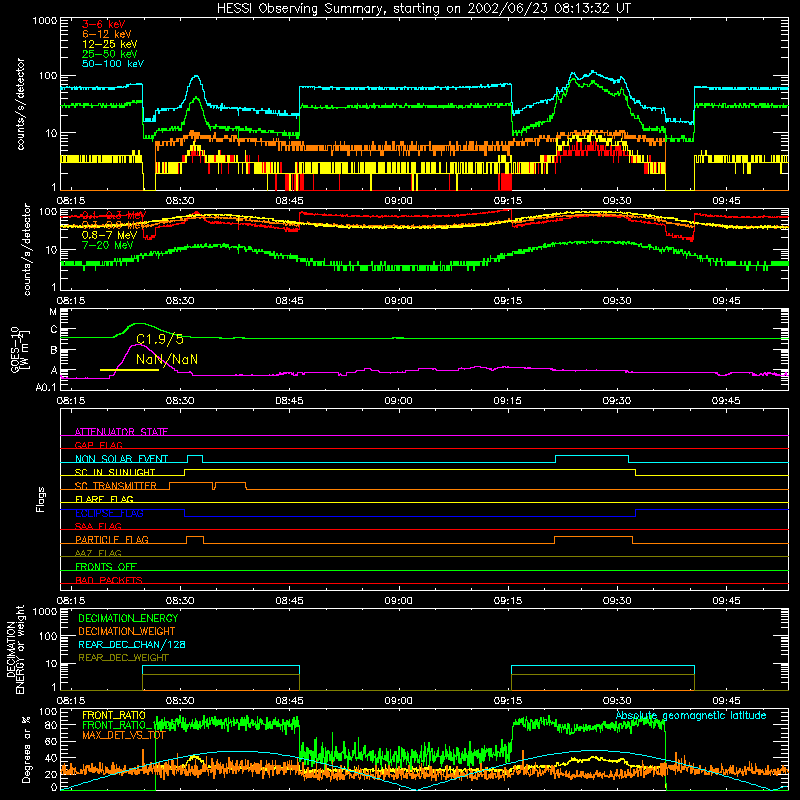
Task: Click the REAR_DEC_WEIGHT legend label
Action: (x=123, y=658)
